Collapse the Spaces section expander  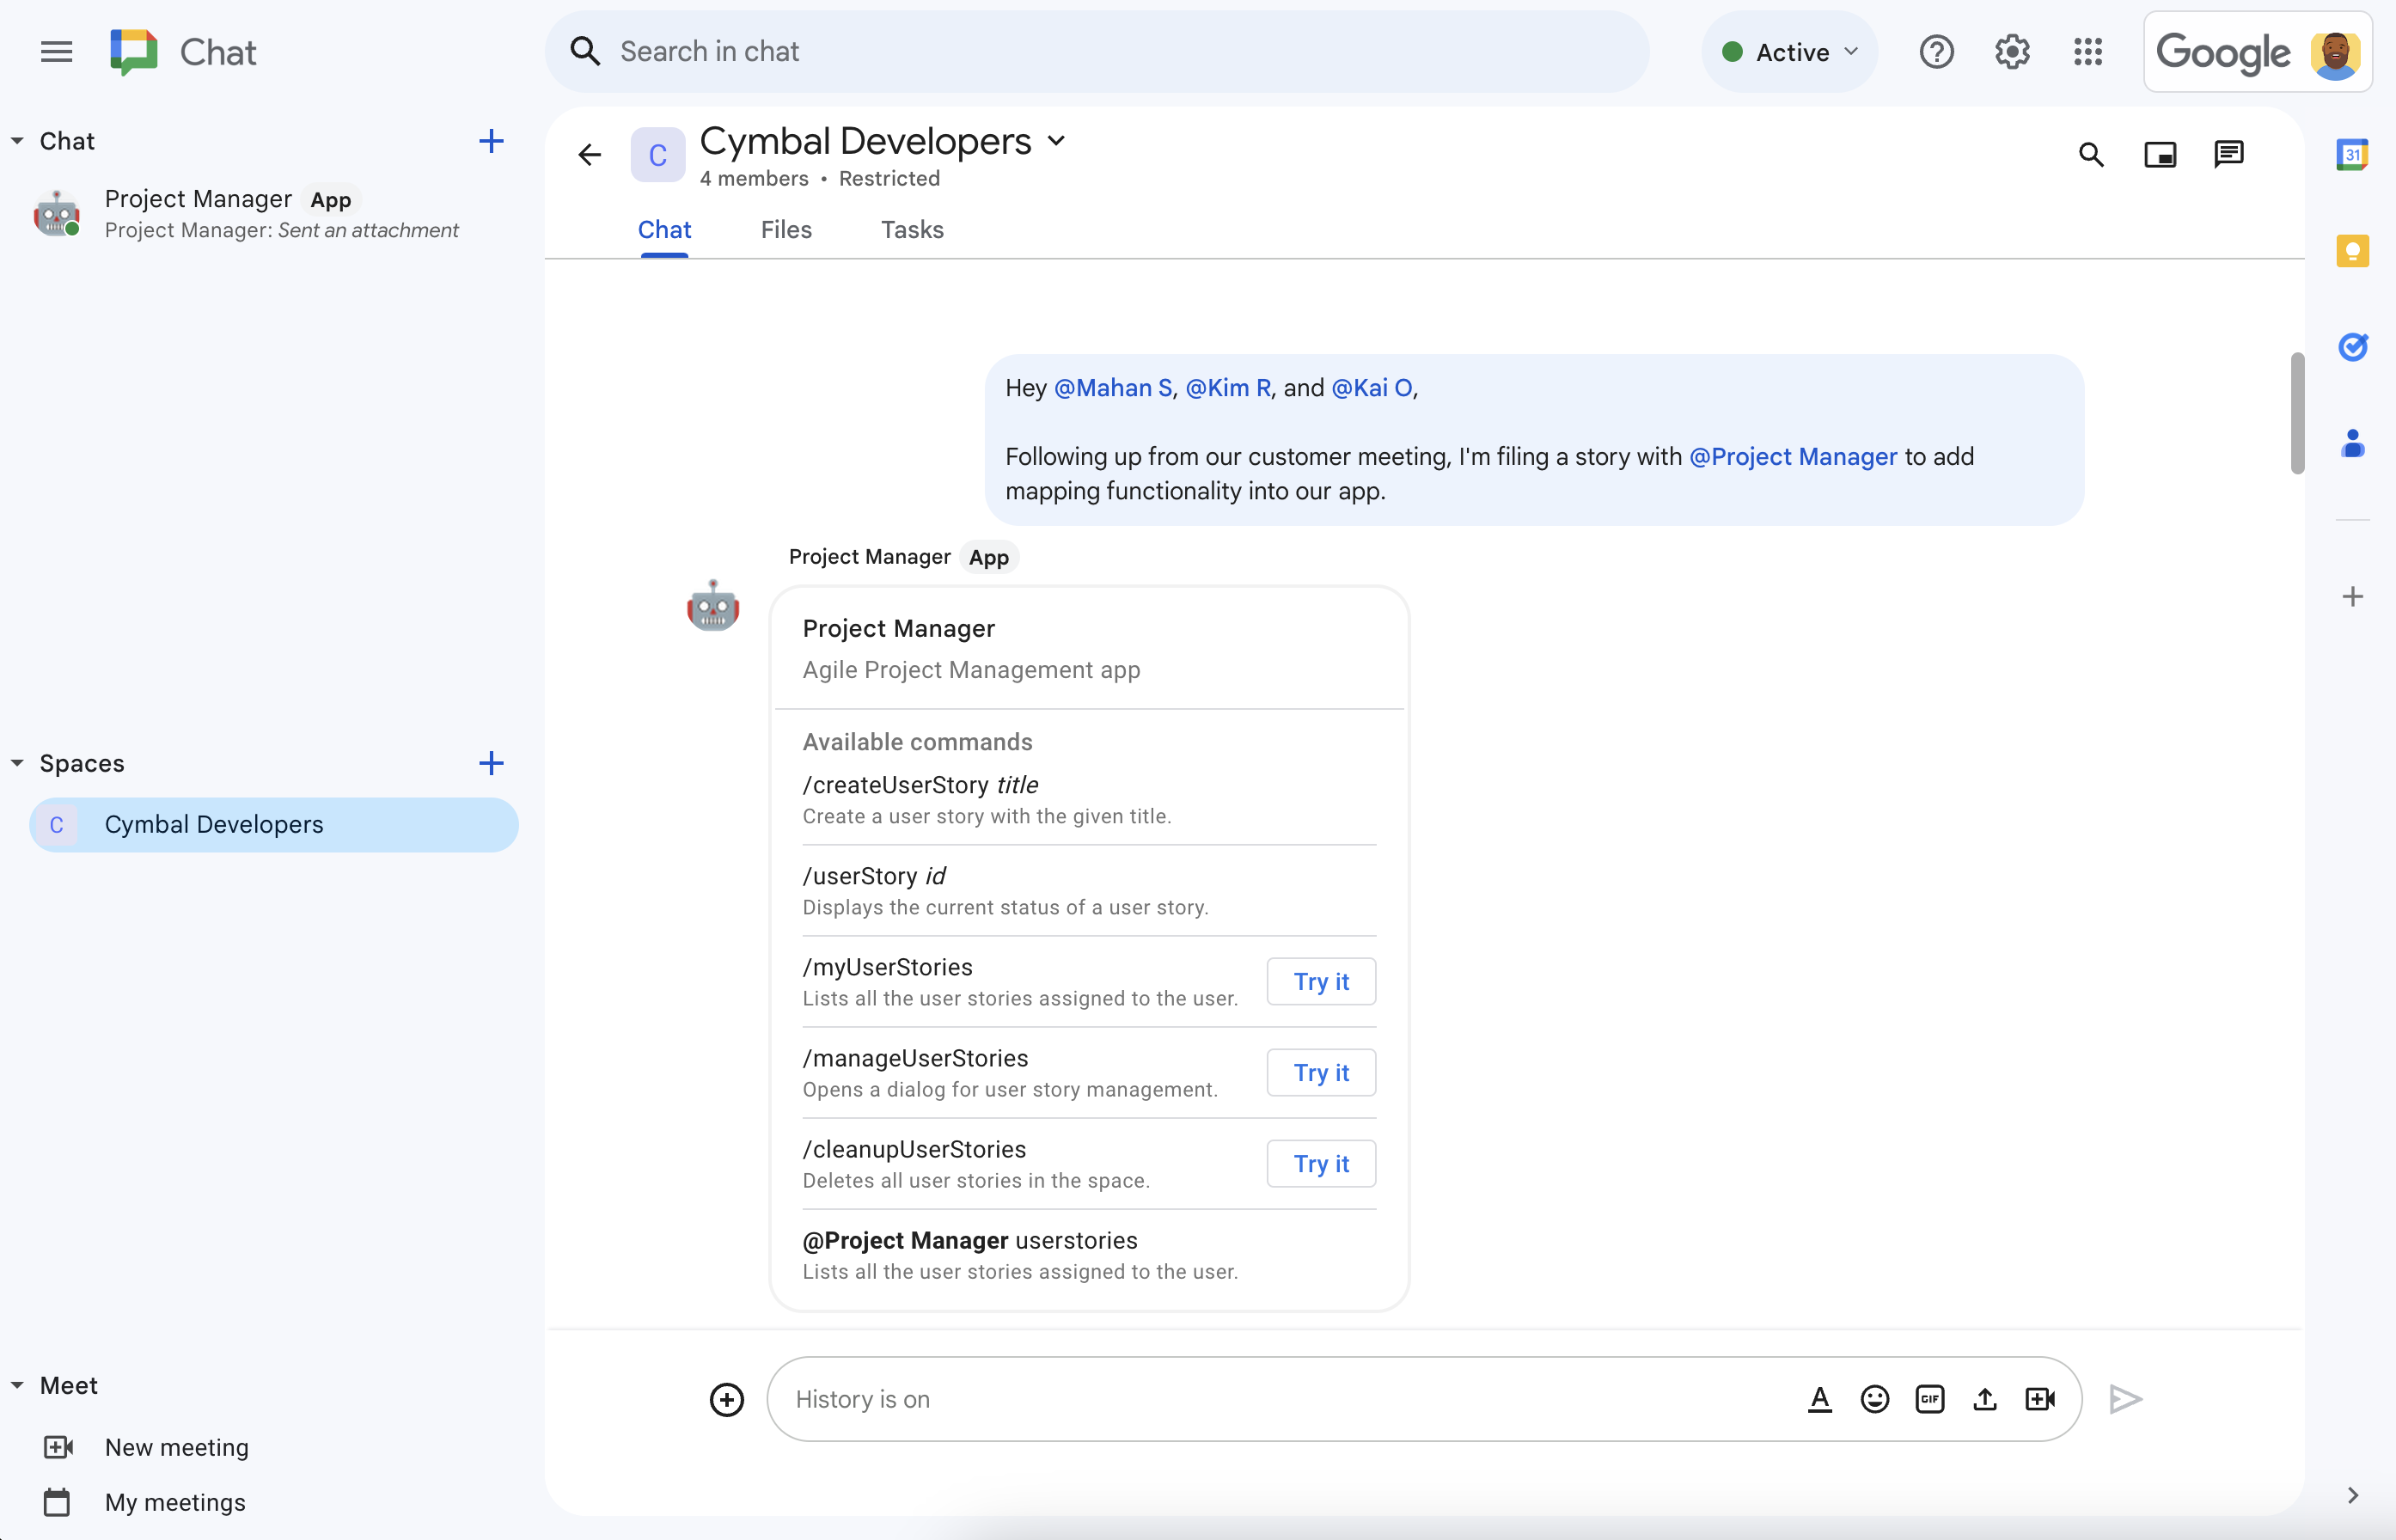[17, 761]
